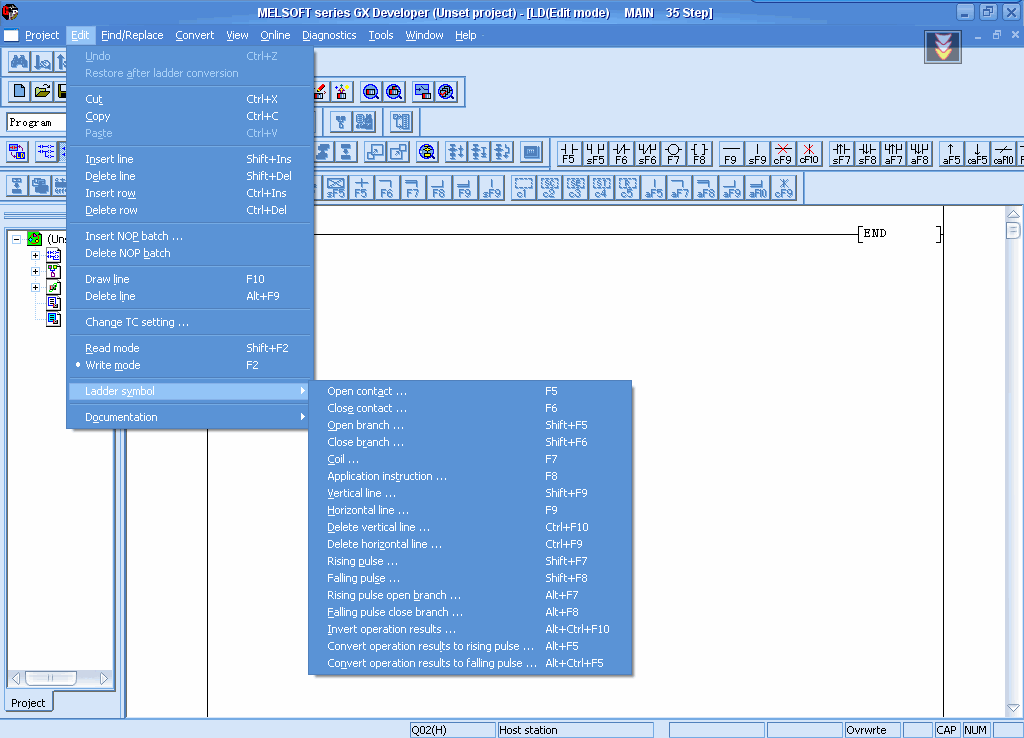Click the c1 SFC symbol toolbar icon
Screen dimensions: 1024x738
tap(523, 188)
